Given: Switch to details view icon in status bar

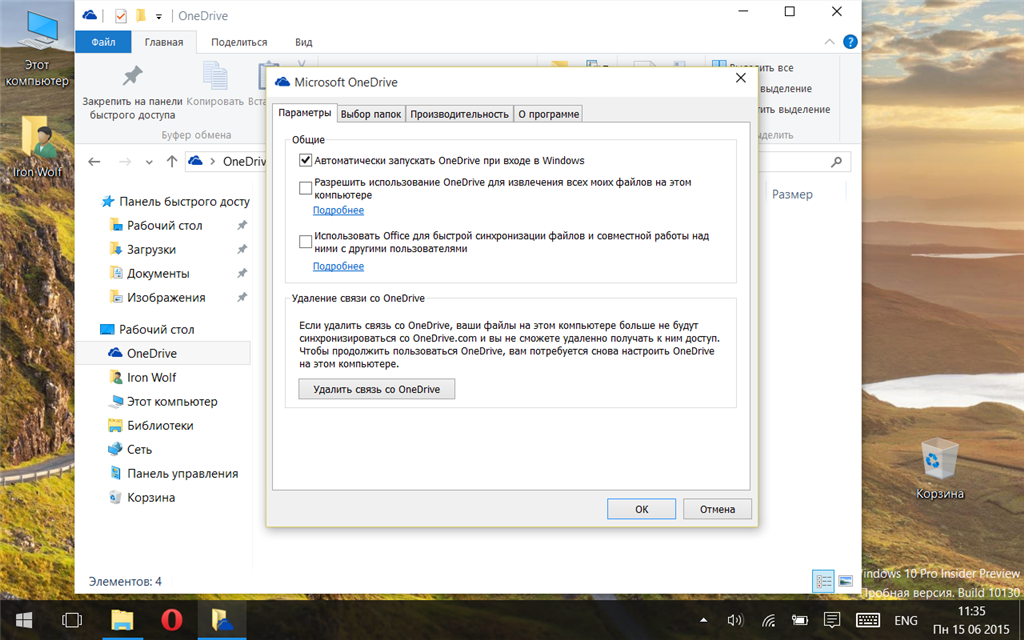Looking at the screenshot, I should click(824, 581).
